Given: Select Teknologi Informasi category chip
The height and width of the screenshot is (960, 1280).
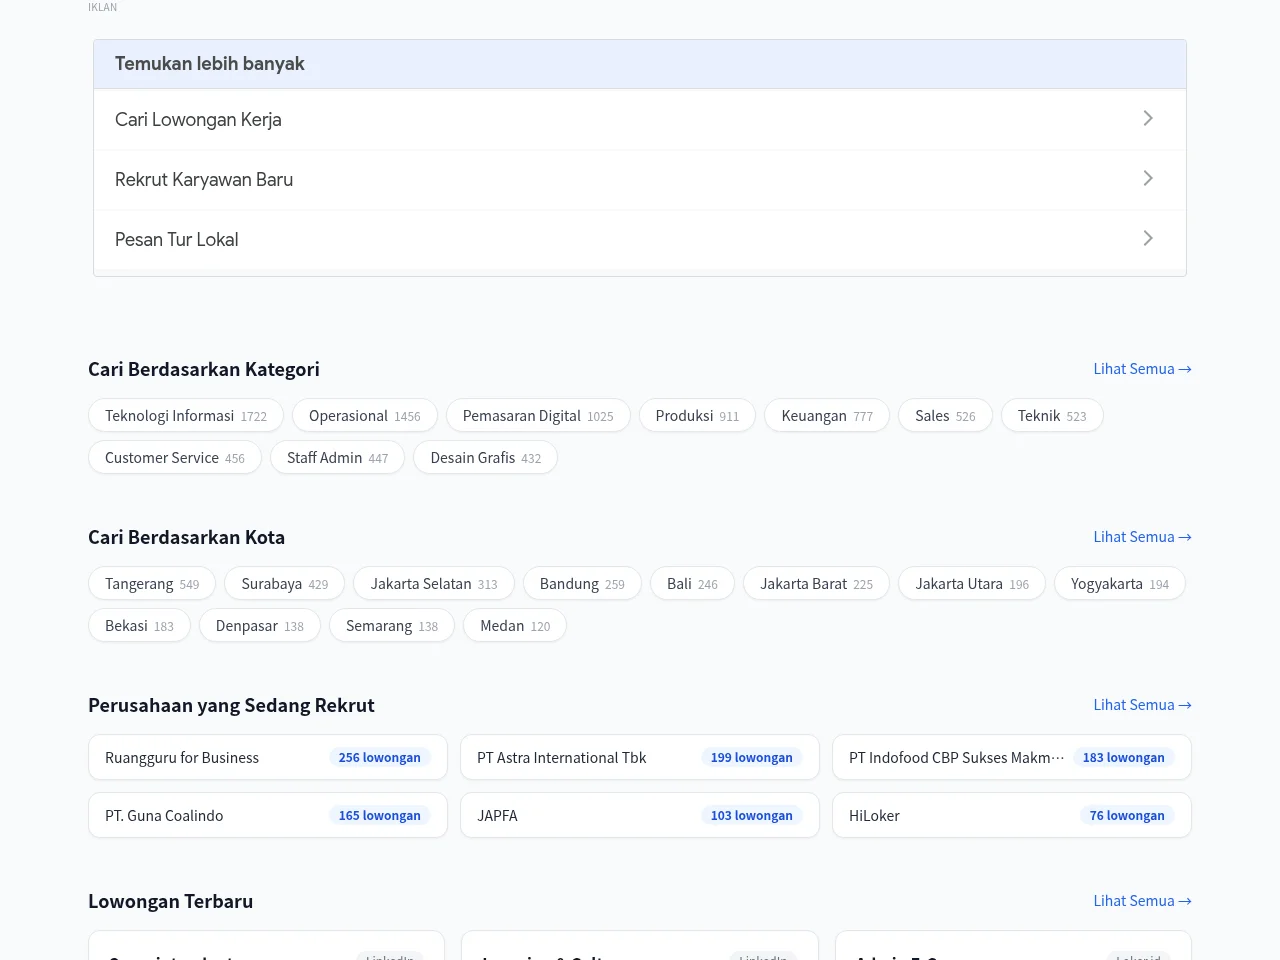Looking at the screenshot, I should point(186,416).
